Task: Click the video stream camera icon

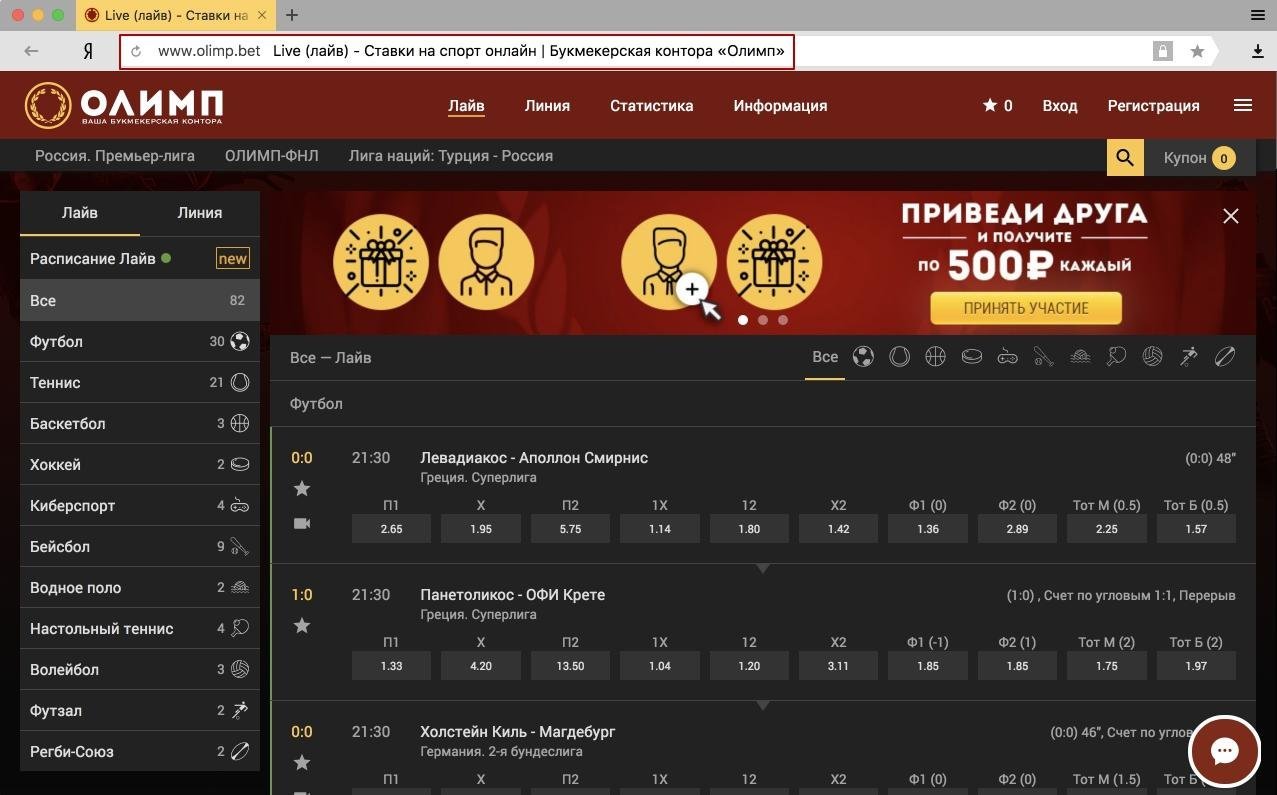Action: [x=302, y=522]
